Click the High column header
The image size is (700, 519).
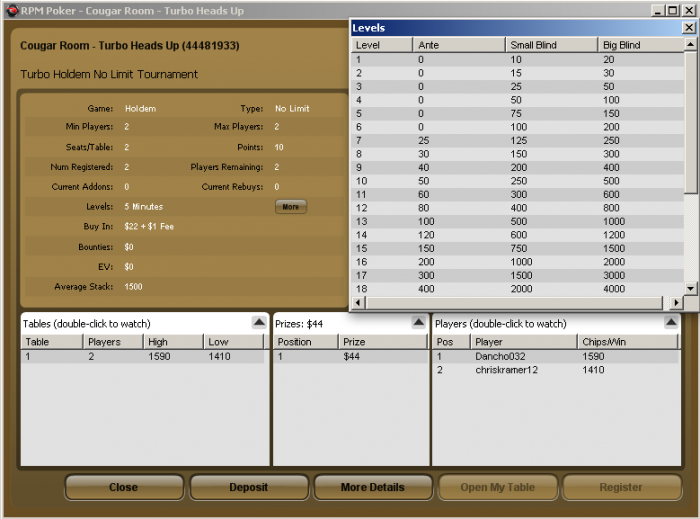[173, 342]
